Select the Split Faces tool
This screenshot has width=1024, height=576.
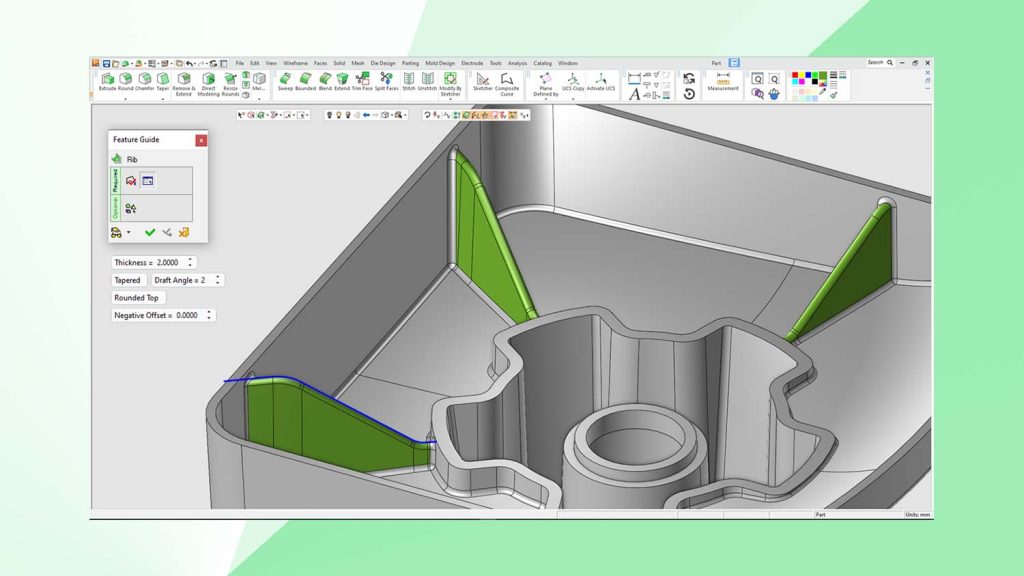384,80
